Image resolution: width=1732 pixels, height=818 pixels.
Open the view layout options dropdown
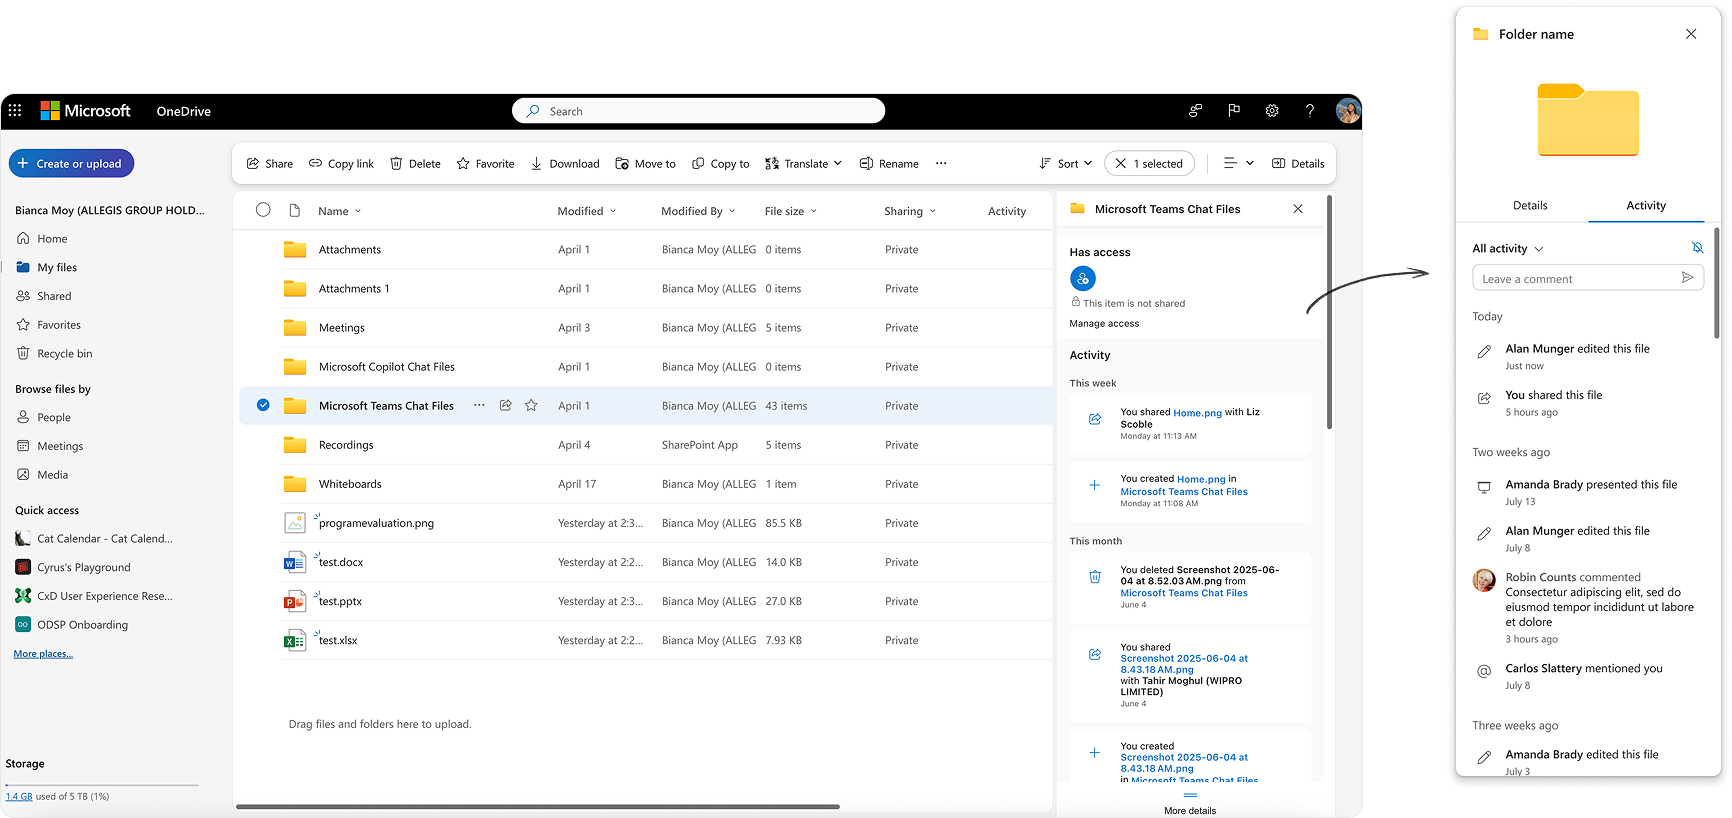(x=1239, y=163)
